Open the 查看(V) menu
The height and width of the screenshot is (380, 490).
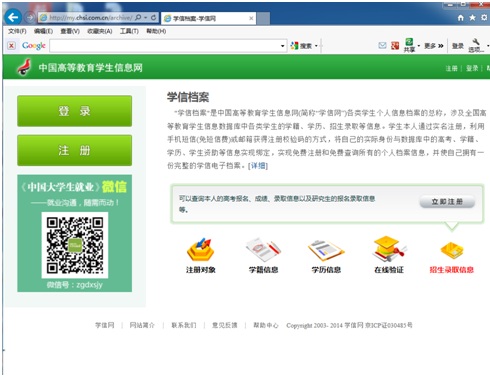pos(70,31)
